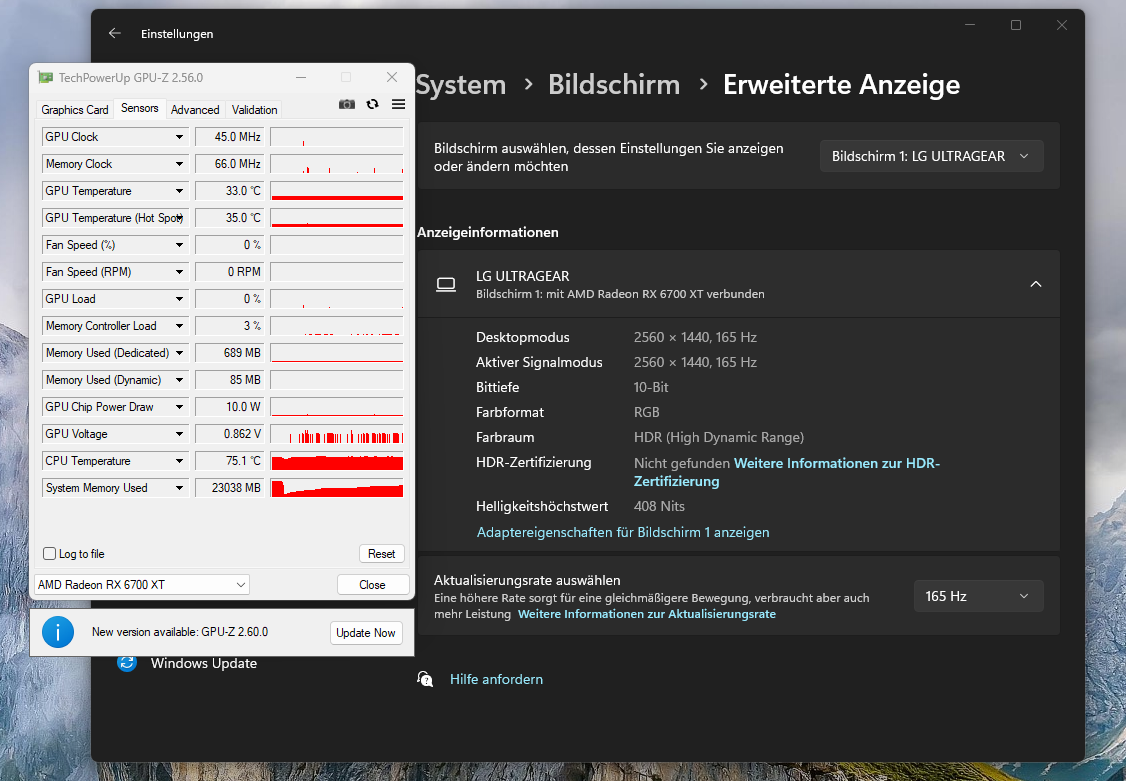1126x781 pixels.
Task: Open the 165 Hz refresh rate dropdown
Action: [x=979, y=596]
